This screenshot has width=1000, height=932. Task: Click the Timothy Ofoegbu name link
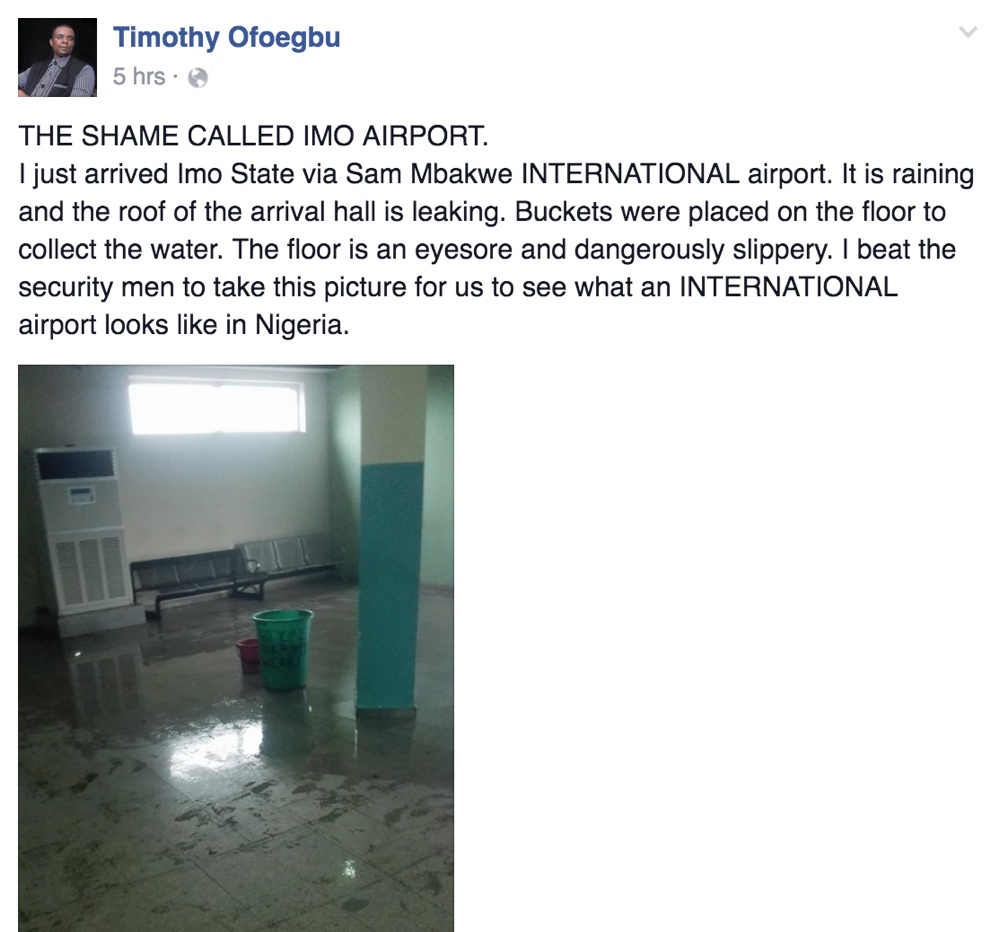tap(226, 37)
